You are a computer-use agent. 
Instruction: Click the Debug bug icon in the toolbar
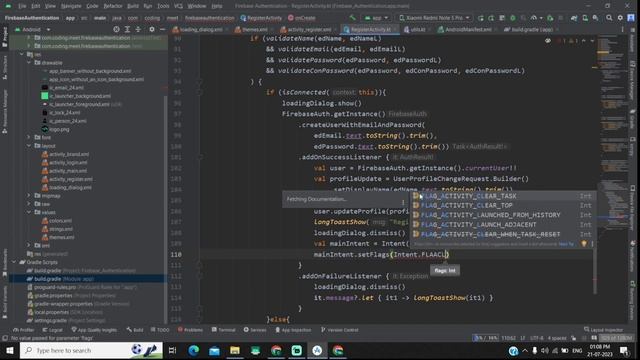(513, 18)
